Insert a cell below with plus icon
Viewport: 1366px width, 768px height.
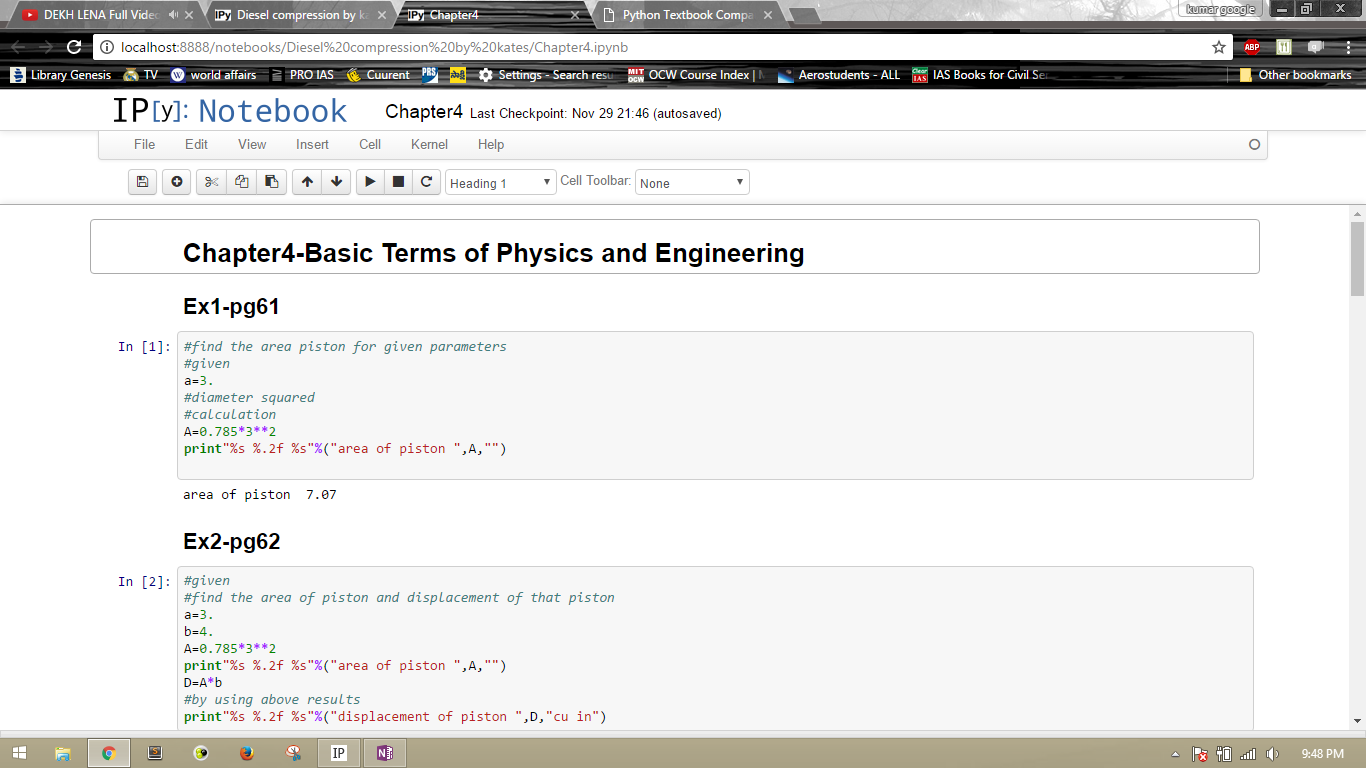177,182
